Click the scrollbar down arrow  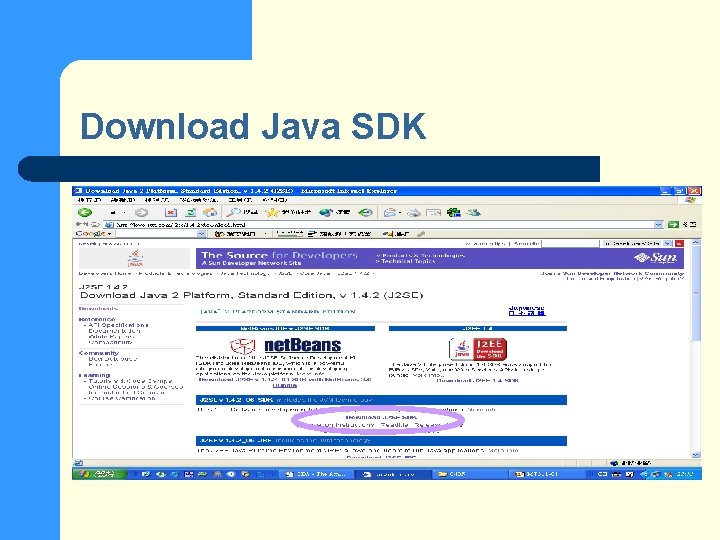[x=696, y=455]
